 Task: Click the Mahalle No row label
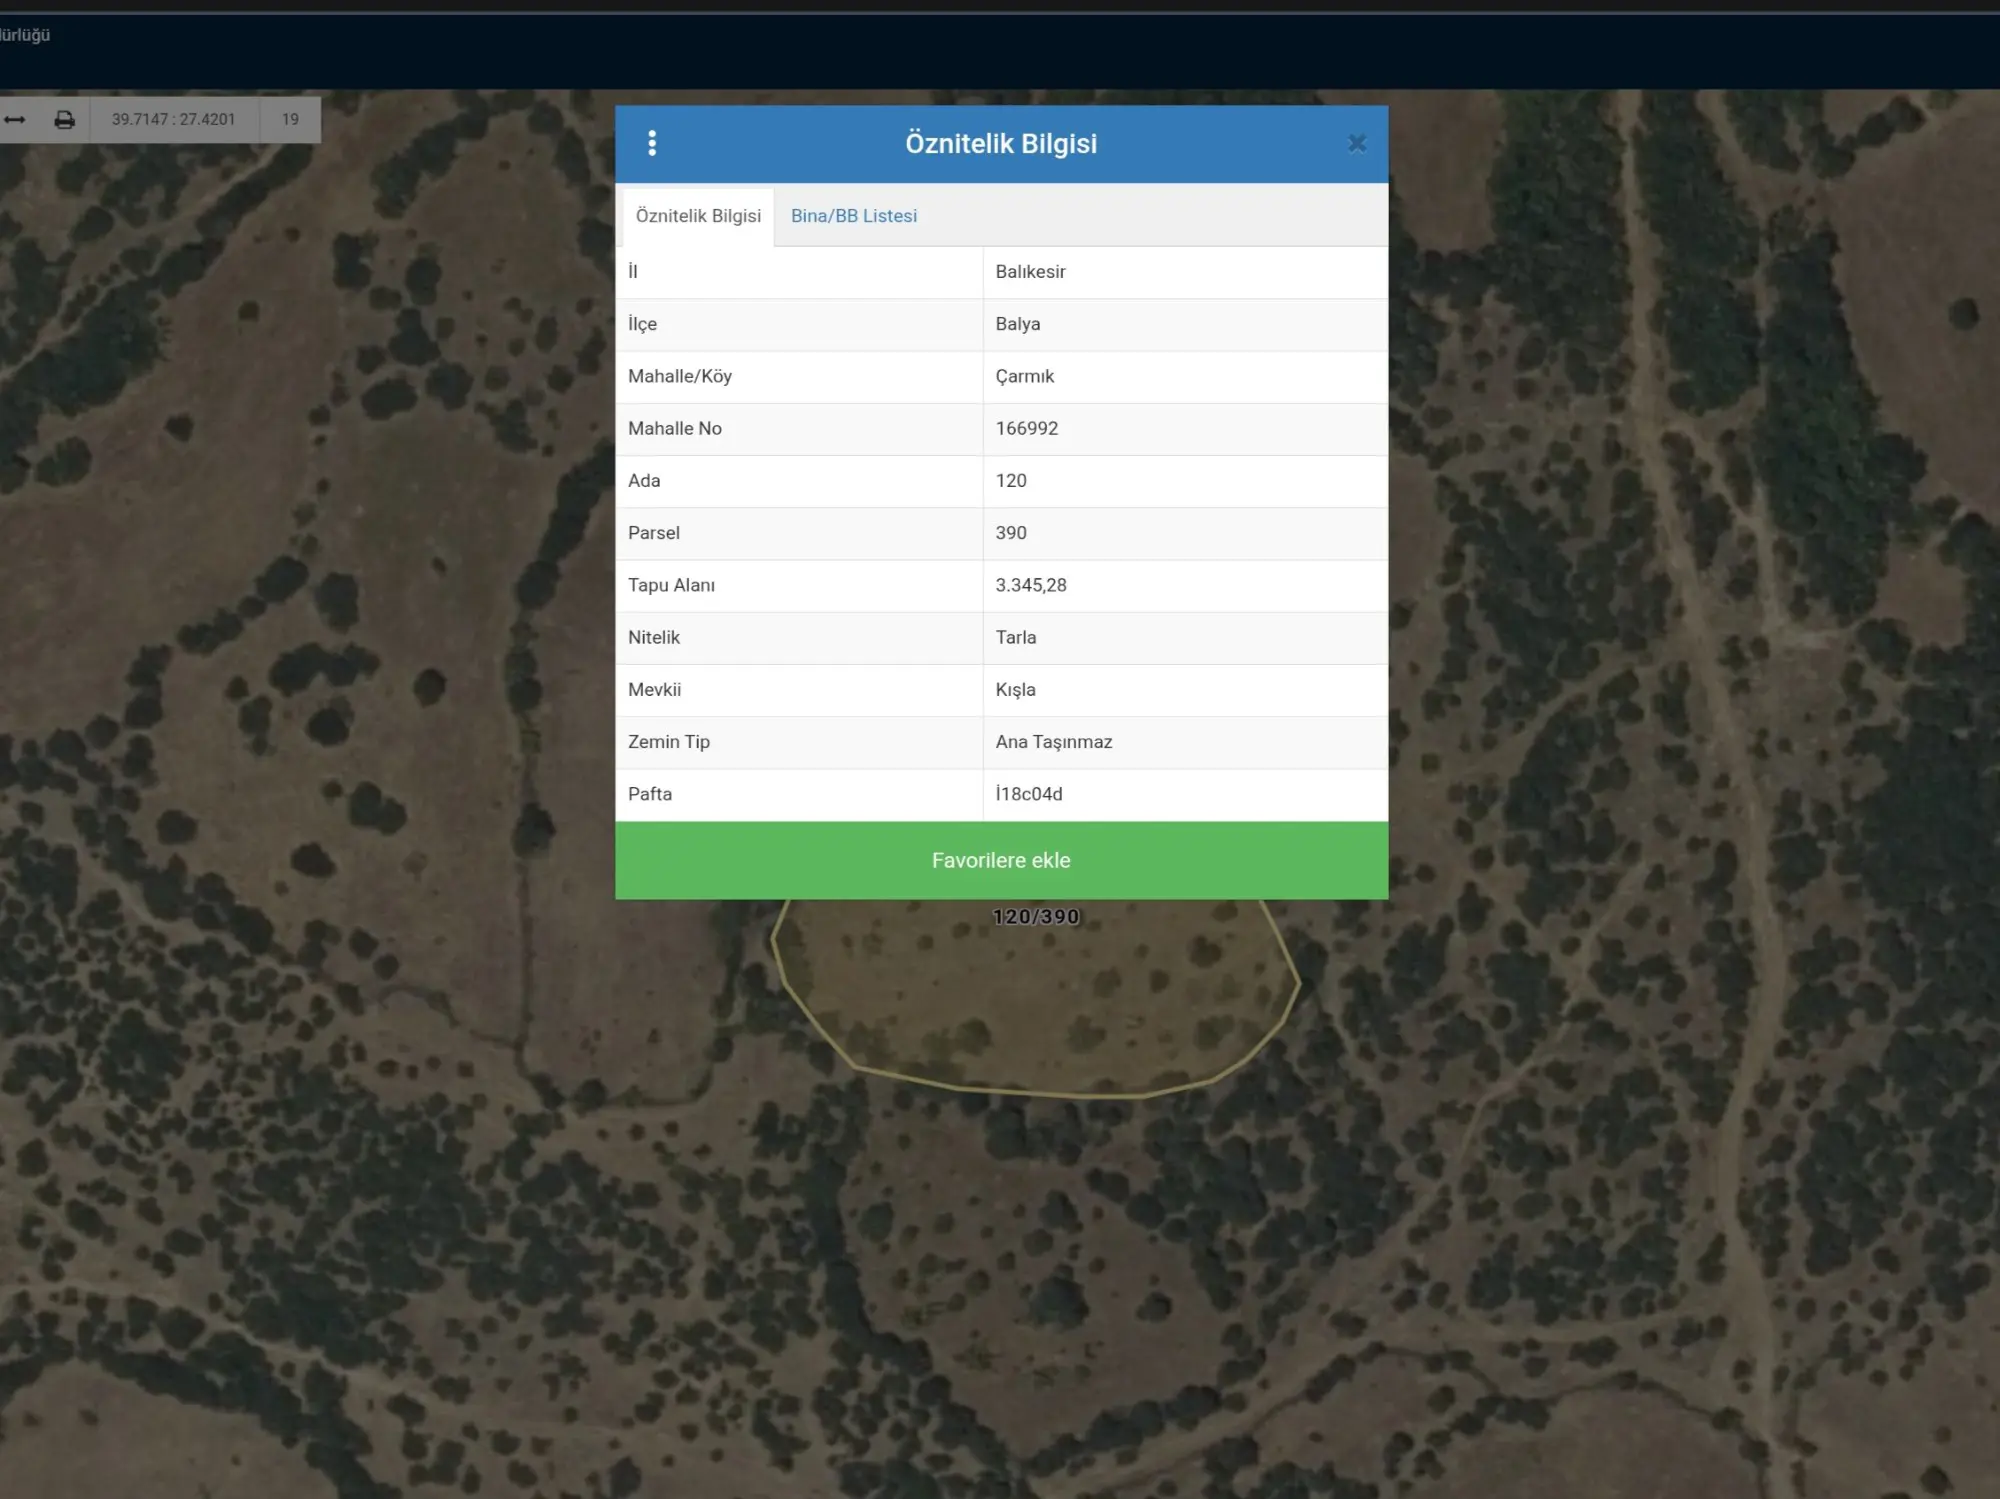coord(674,428)
